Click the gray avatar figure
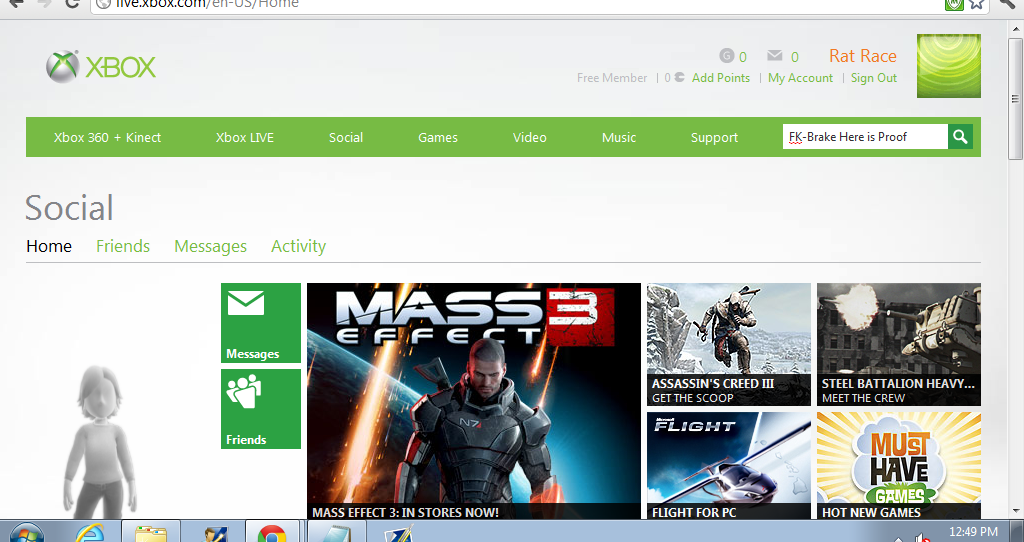This screenshot has width=1024, height=542. tap(101, 441)
